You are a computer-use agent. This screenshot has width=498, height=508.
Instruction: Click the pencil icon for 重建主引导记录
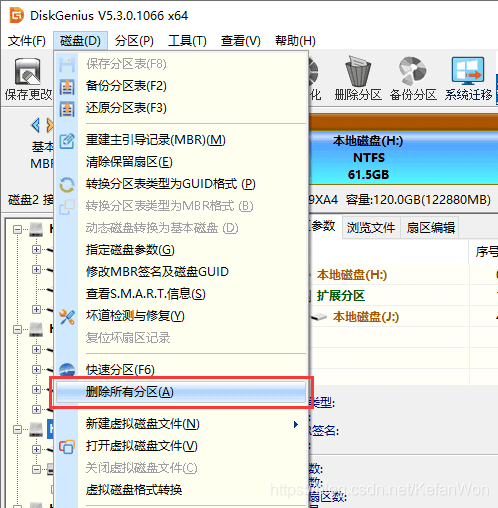click(x=67, y=141)
